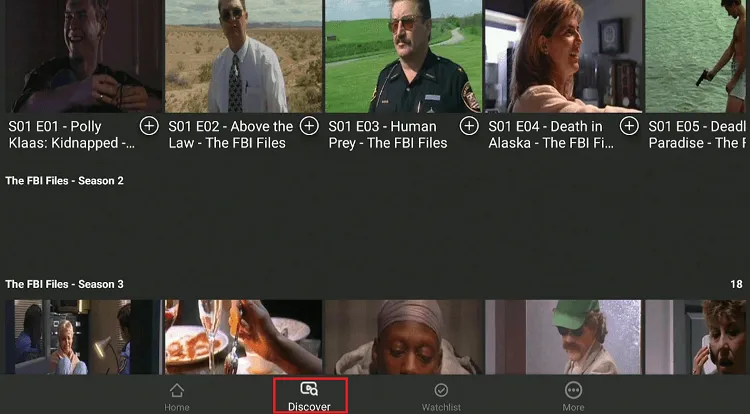Open the Home tab
The image size is (750, 414).
(x=176, y=397)
